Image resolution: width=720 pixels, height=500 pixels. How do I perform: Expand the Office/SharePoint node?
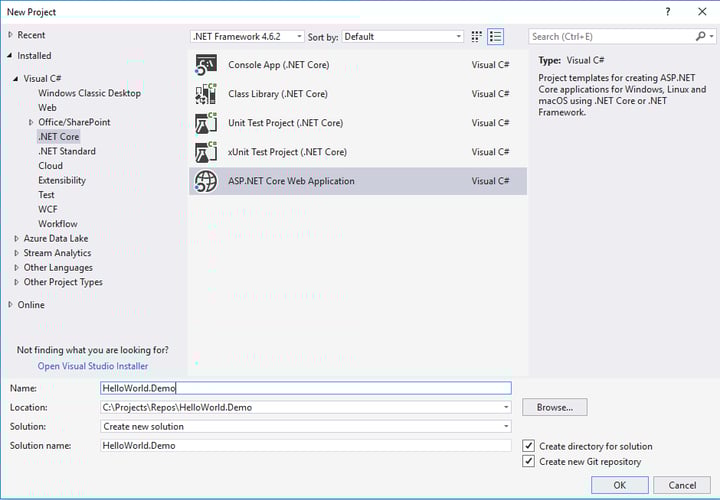31,122
